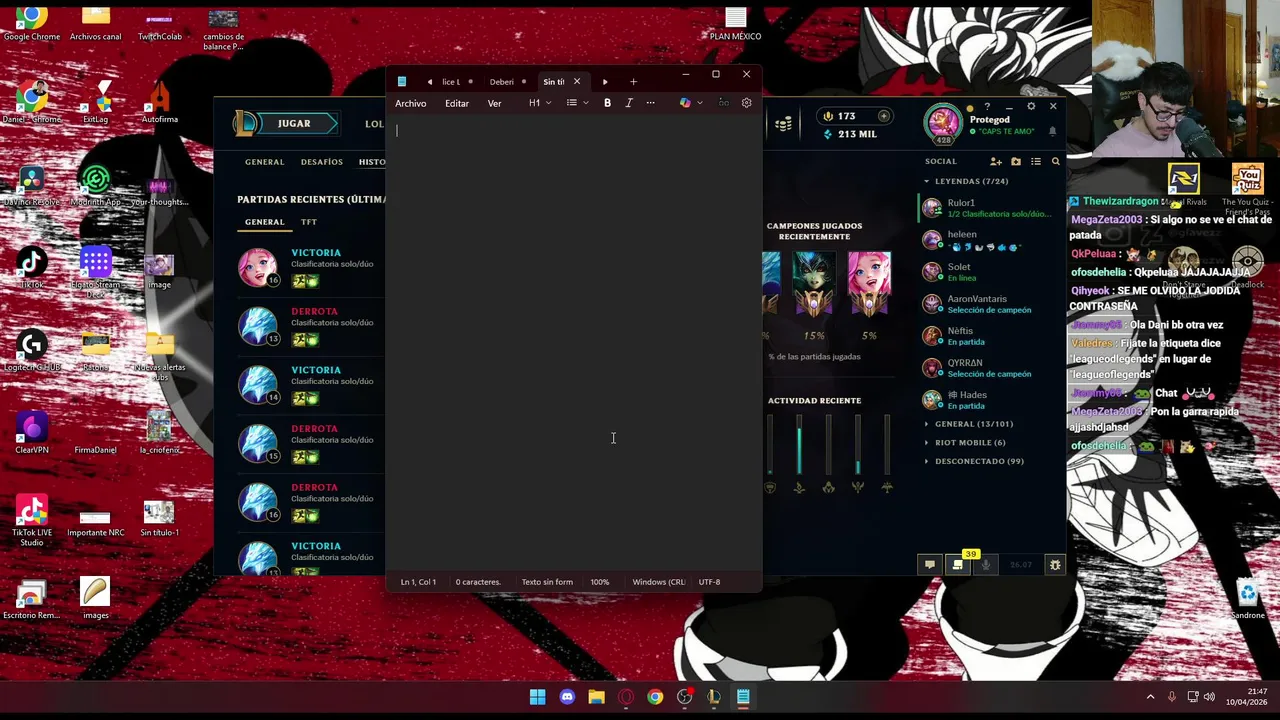
Task: Open Windows Start button in taskbar
Action: click(x=537, y=697)
